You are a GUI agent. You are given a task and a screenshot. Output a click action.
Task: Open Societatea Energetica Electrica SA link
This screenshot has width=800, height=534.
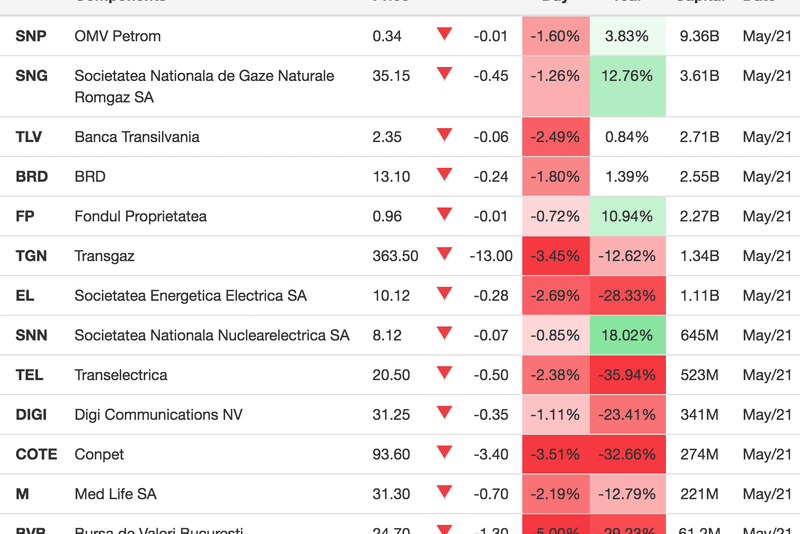tap(190, 296)
